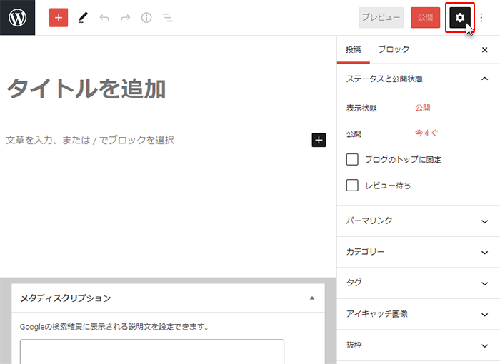Click the Google search description help text

[x=114, y=327]
